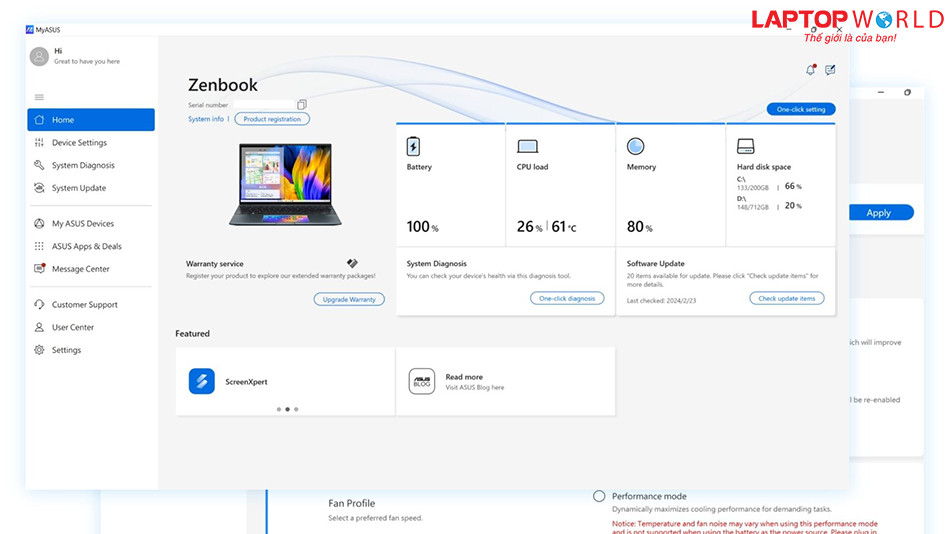
Task: Open Message Center from the sidebar
Action: click(80, 269)
